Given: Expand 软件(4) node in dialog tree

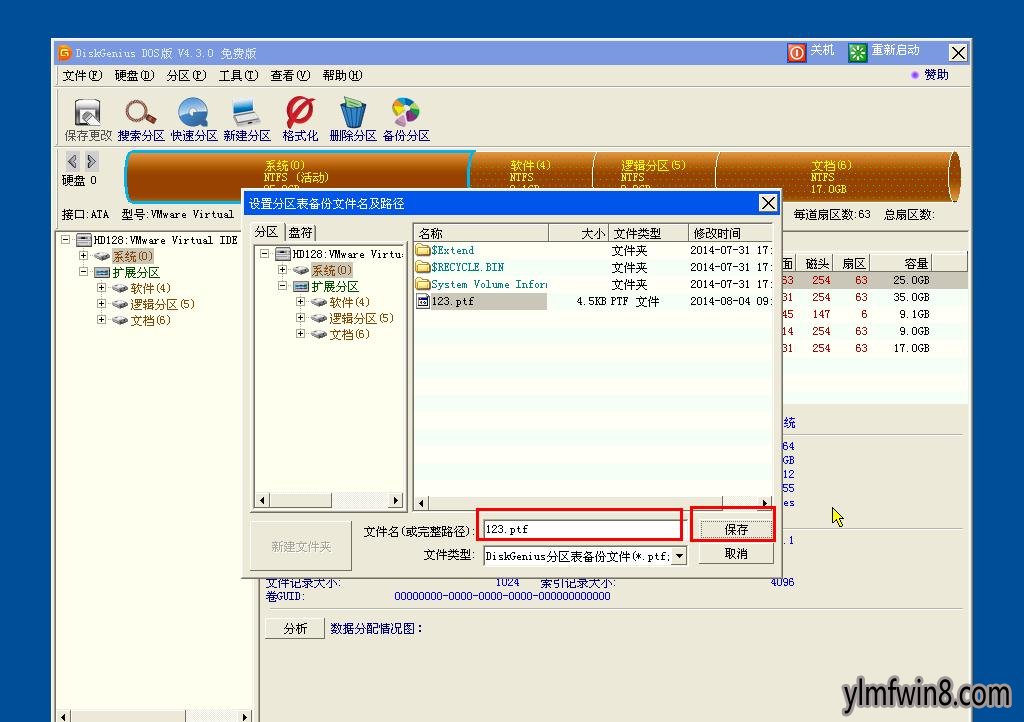Looking at the screenshot, I should click(x=300, y=302).
